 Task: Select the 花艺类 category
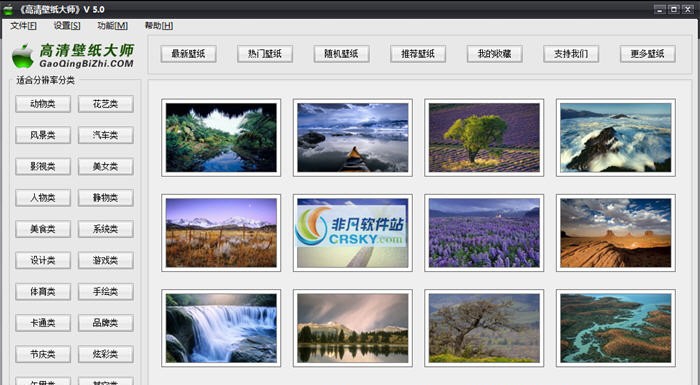click(106, 104)
